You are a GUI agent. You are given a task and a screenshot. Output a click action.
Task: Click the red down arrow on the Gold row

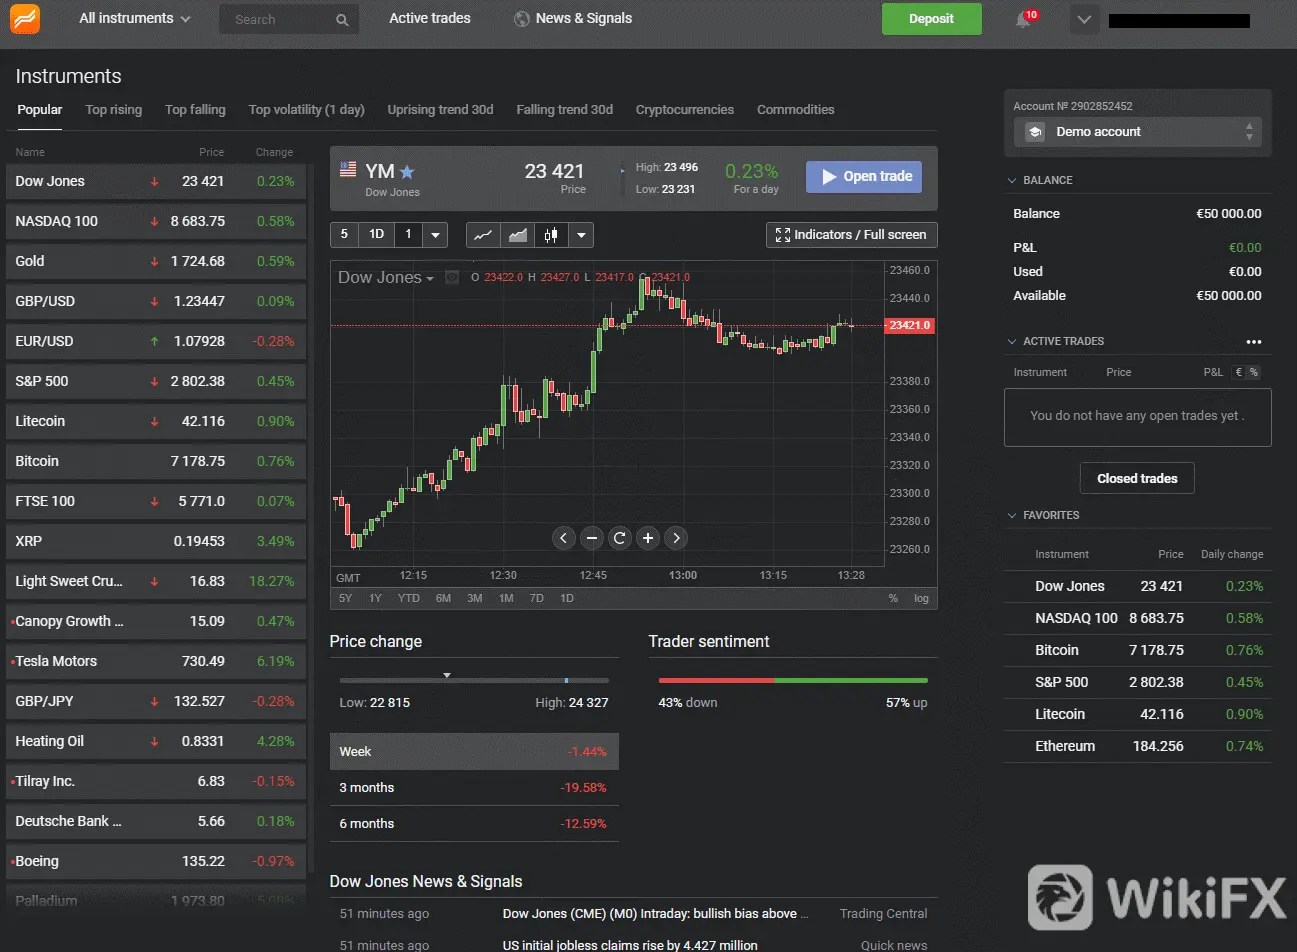pos(154,262)
